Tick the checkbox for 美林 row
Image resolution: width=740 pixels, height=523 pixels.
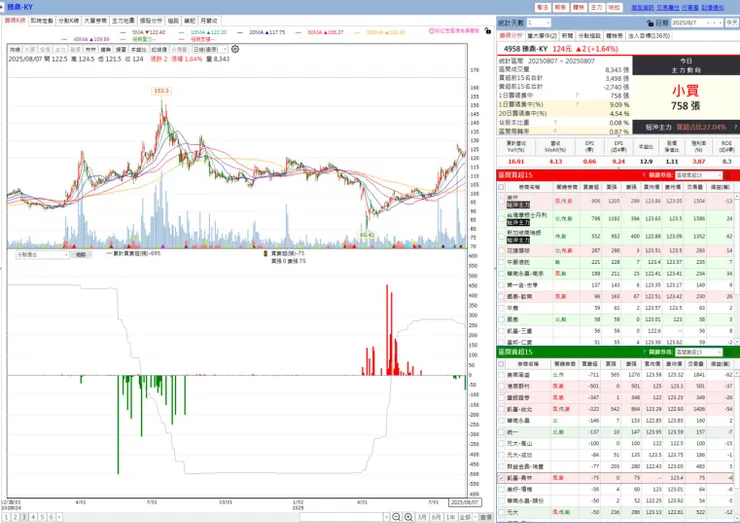(501, 202)
